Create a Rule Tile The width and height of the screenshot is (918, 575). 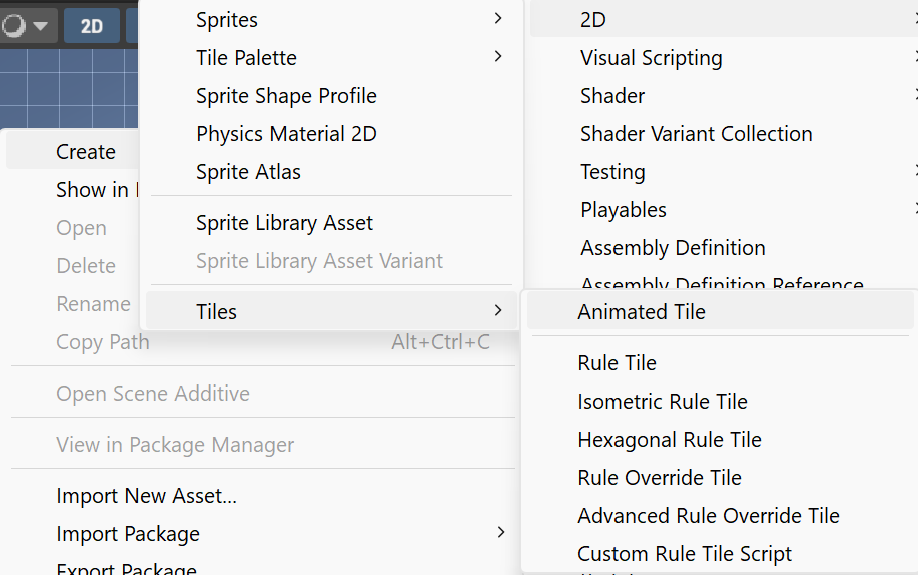pos(617,363)
